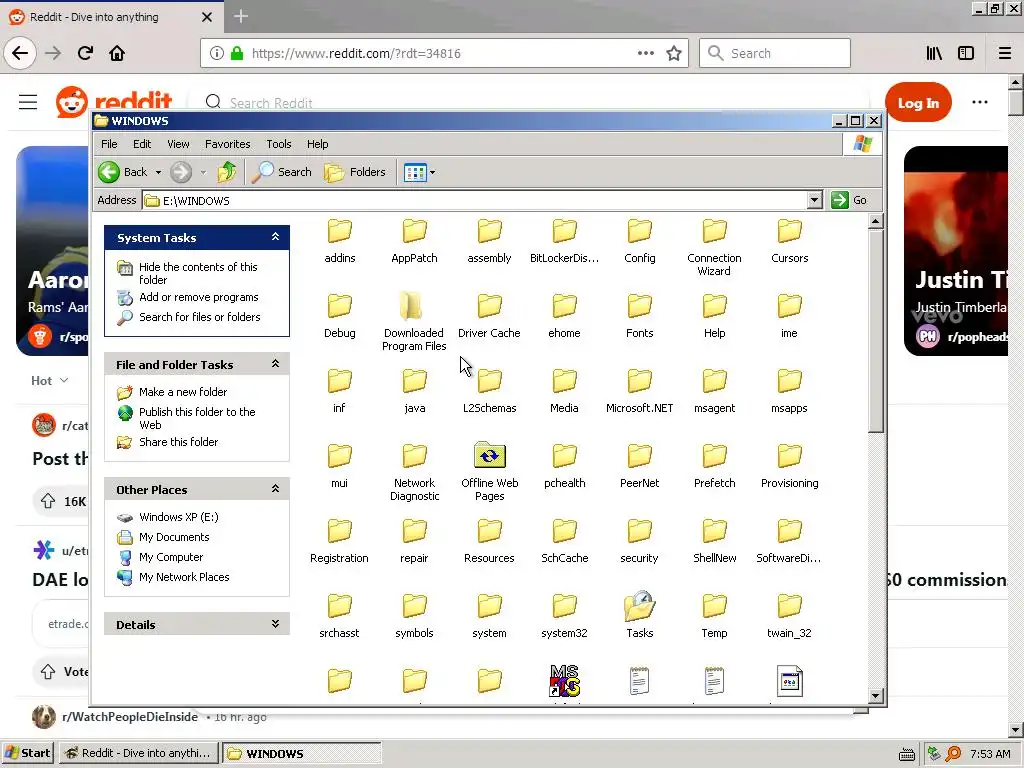Select the Temp folder icon

[x=714, y=606]
